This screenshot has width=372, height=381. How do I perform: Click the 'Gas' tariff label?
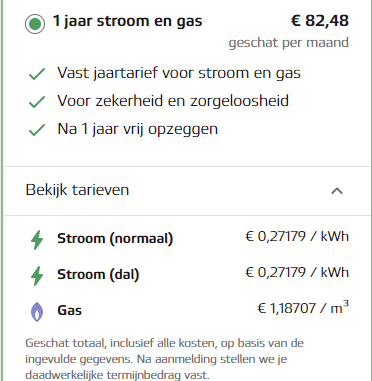[x=69, y=310]
